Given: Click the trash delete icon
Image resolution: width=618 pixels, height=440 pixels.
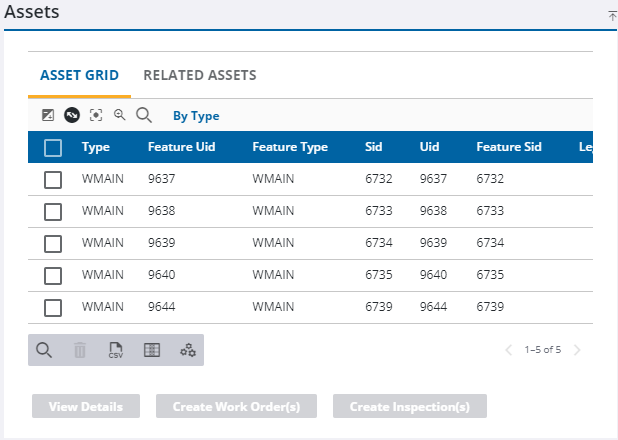Looking at the screenshot, I should point(80,350).
